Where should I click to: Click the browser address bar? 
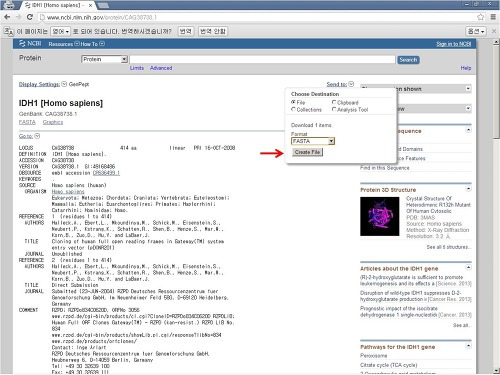257,17
